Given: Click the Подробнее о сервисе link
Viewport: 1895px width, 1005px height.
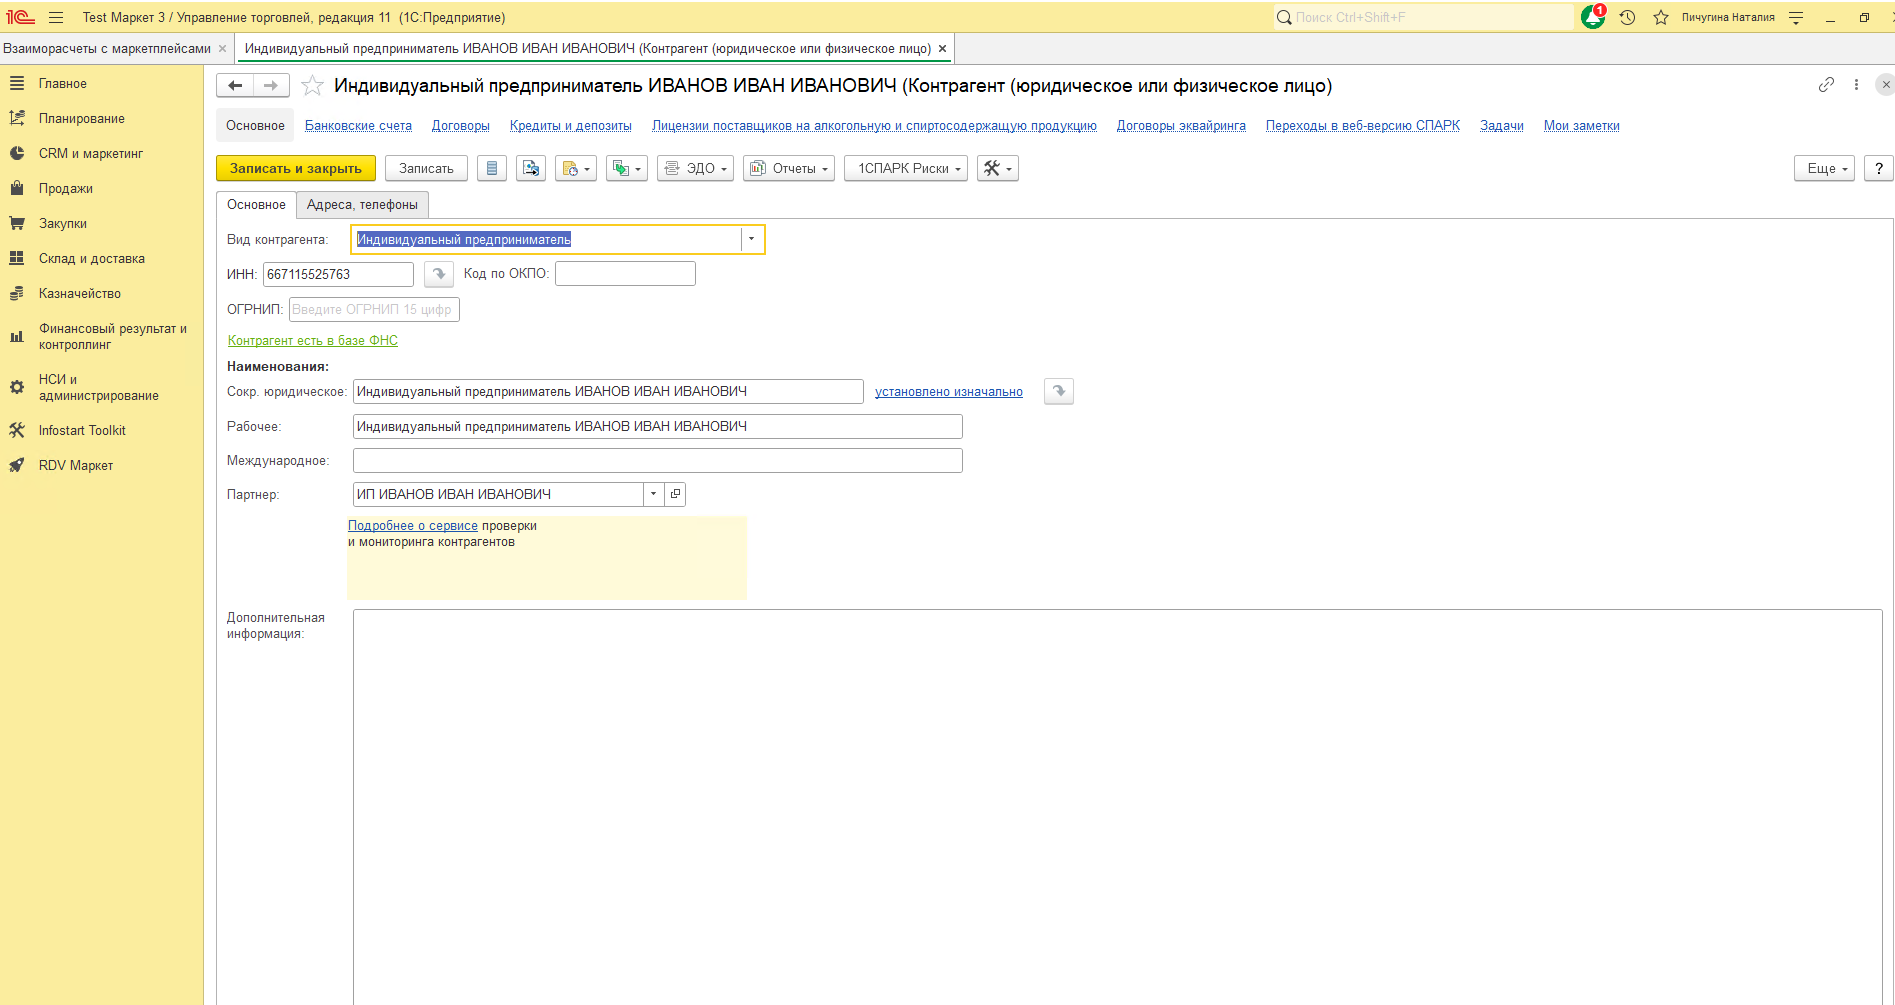Looking at the screenshot, I should 413,525.
